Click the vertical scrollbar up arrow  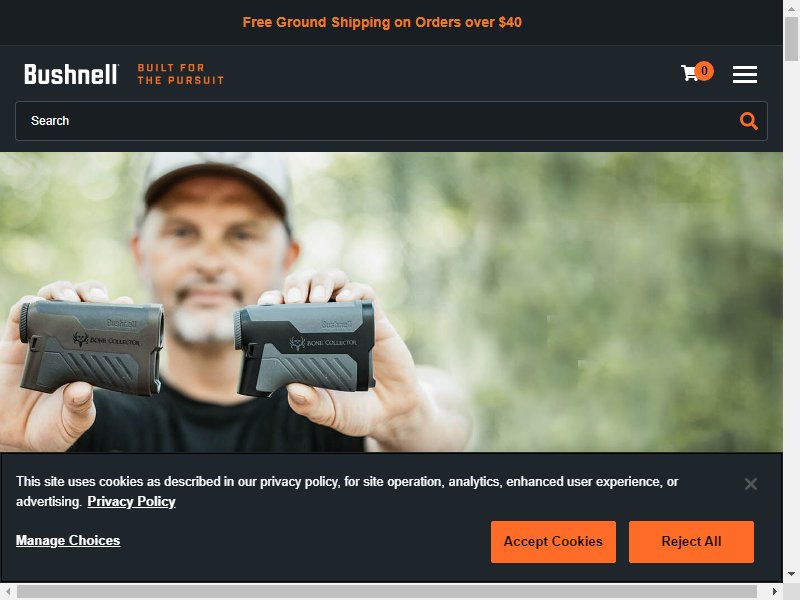click(791, 9)
